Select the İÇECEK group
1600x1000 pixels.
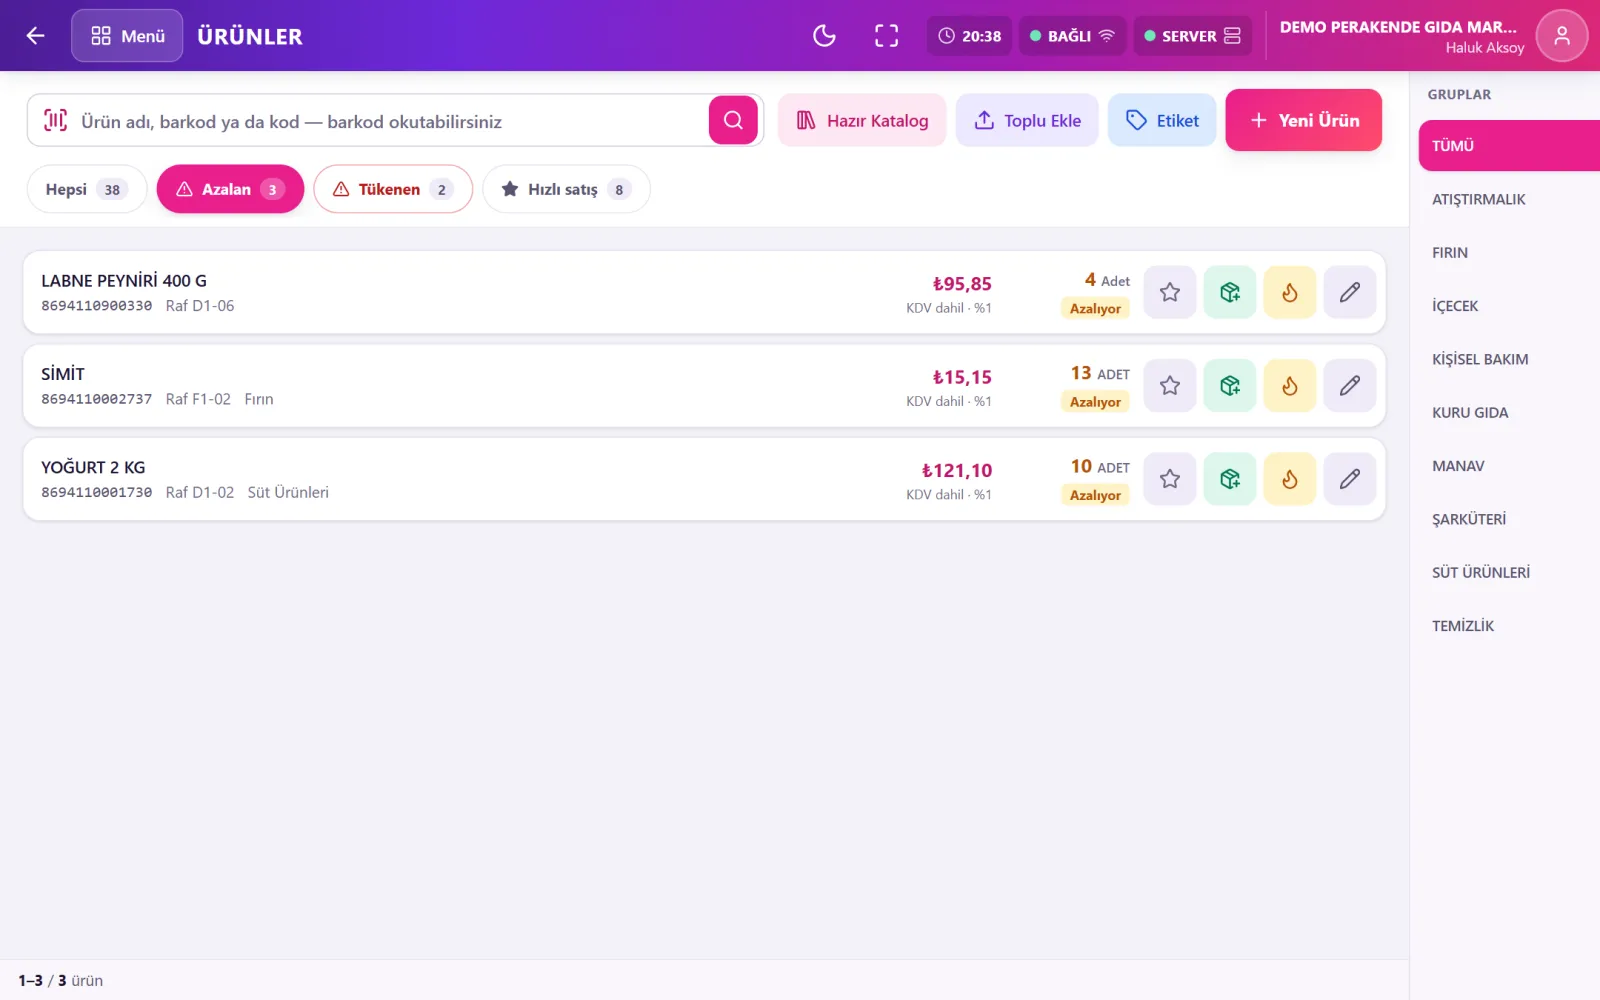point(1509,306)
